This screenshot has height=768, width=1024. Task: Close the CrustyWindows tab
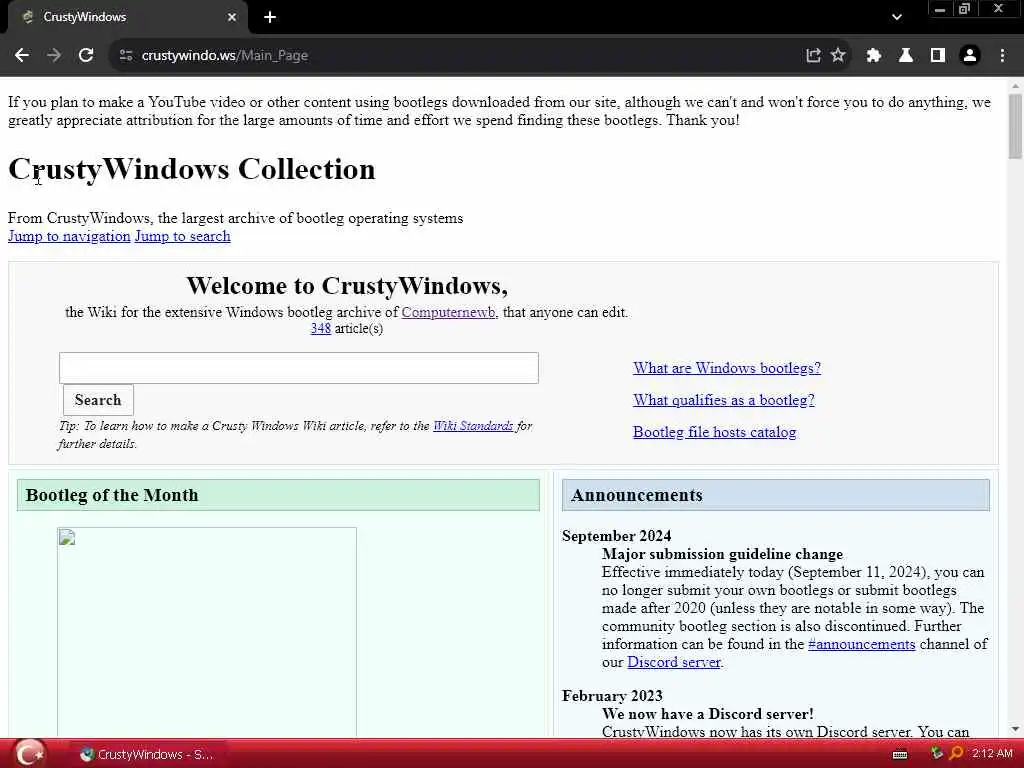click(x=232, y=17)
